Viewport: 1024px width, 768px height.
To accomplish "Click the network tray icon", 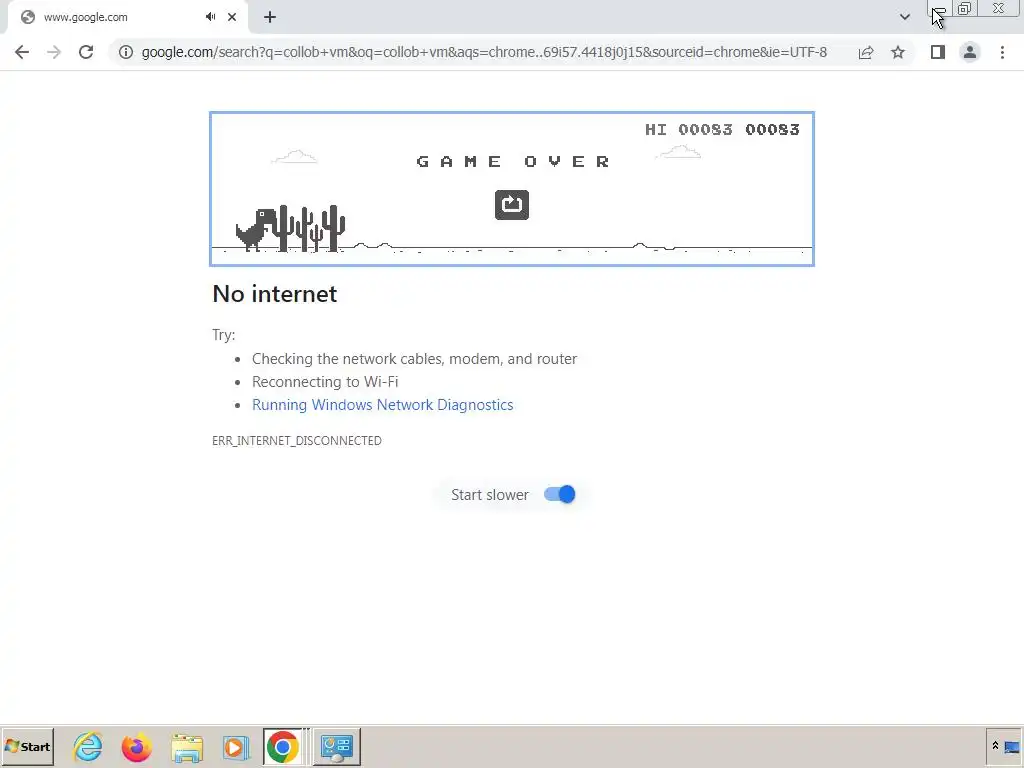I will click(1012, 746).
